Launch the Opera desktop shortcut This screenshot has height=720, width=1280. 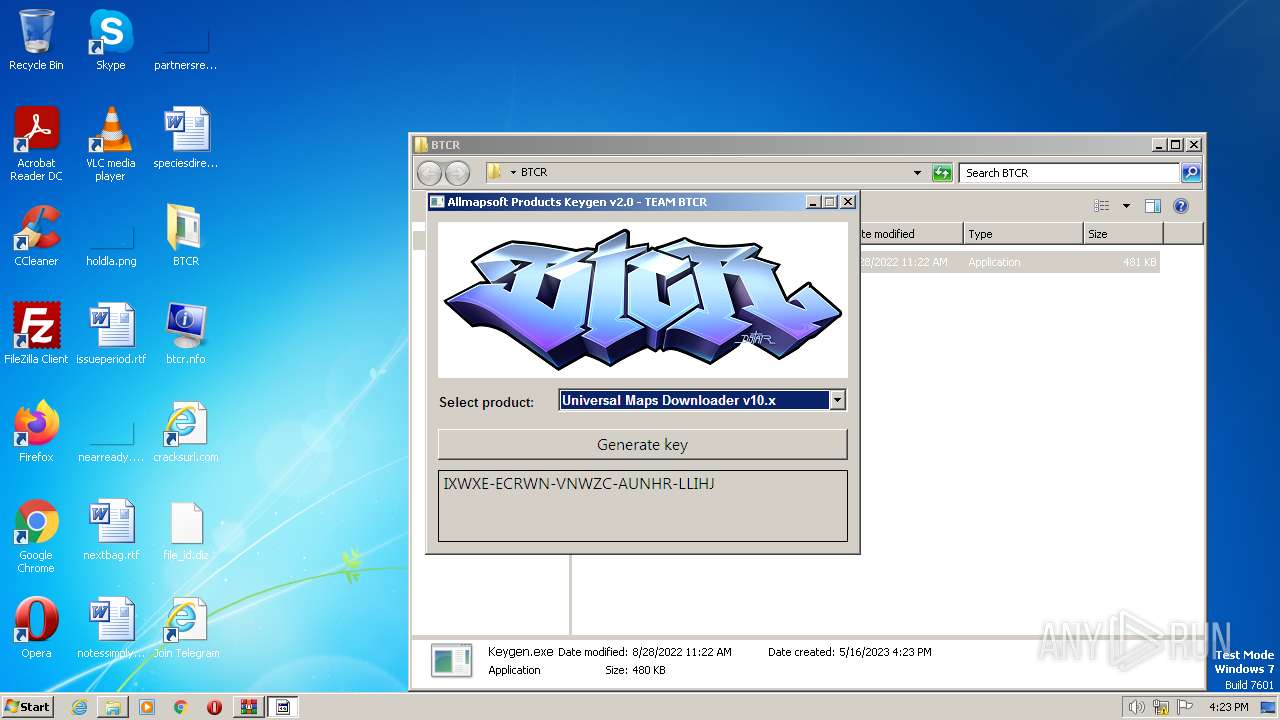[x=36, y=627]
